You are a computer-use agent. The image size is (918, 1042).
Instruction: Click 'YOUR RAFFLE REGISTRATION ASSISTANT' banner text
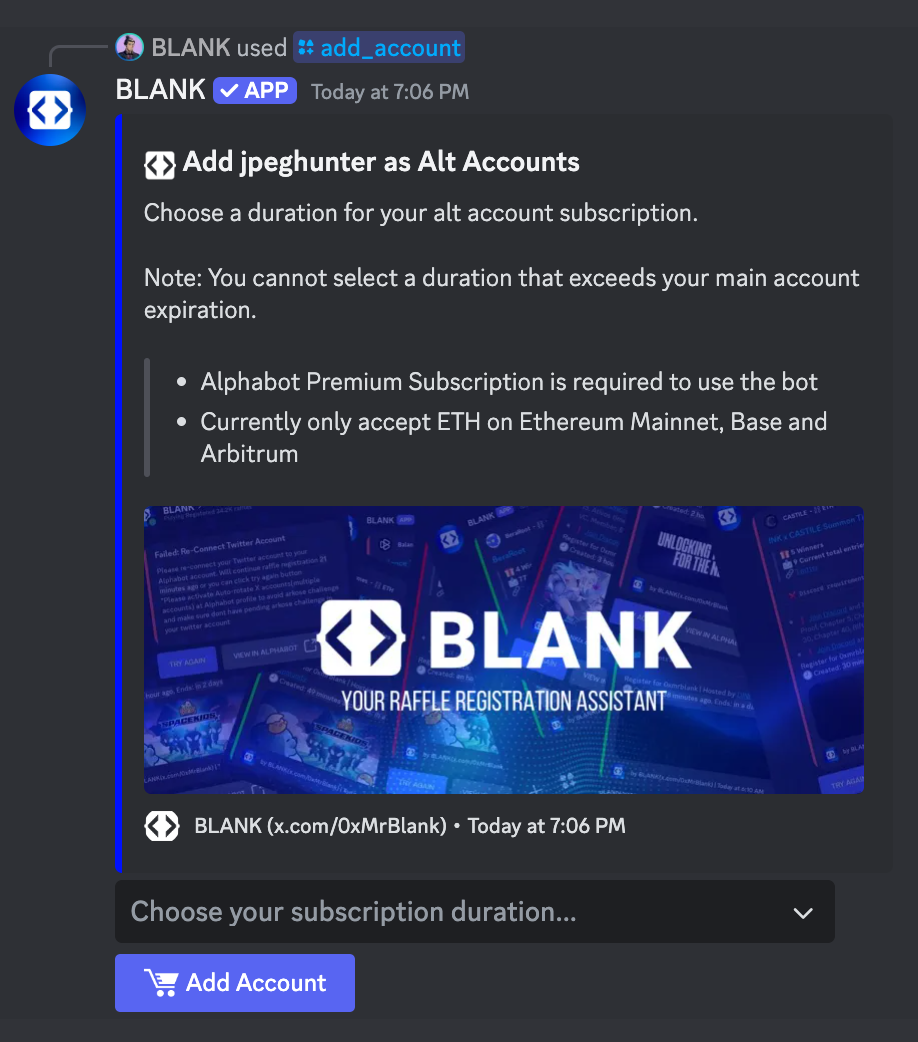click(504, 701)
